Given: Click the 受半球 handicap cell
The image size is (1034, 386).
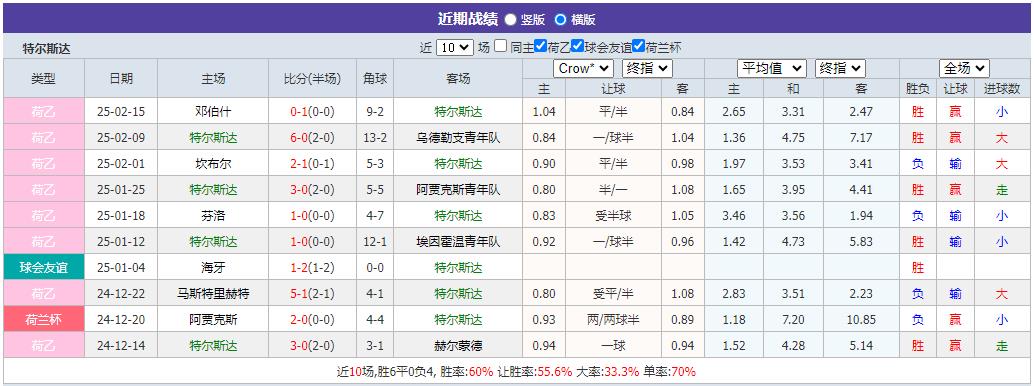Looking at the screenshot, I should [613, 216].
